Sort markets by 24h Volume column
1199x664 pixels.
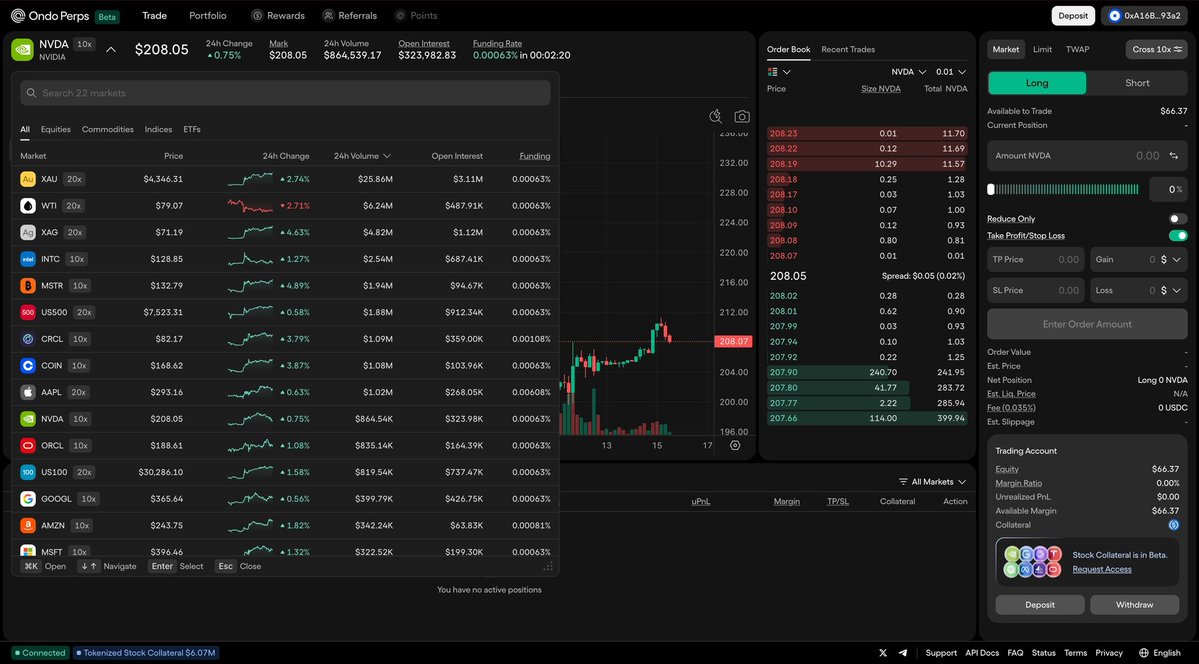(362, 156)
